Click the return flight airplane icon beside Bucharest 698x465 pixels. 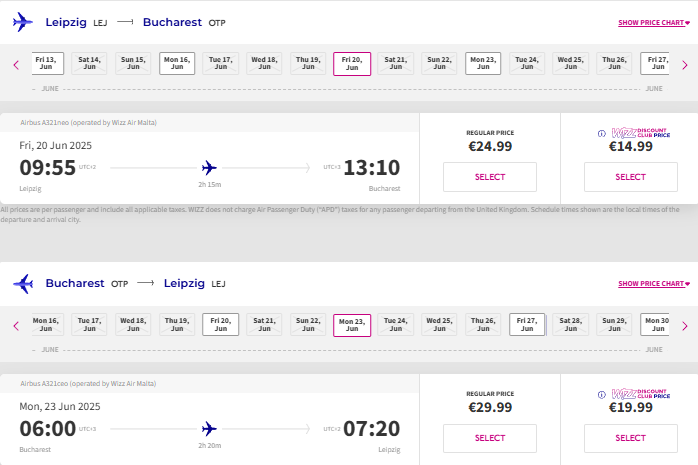tap(23, 283)
